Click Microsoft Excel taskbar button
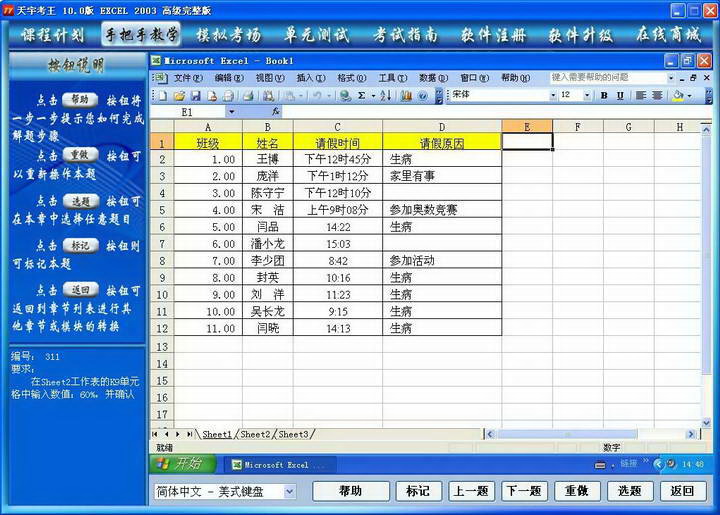Viewport: 720px width, 515px height. (x=280, y=465)
